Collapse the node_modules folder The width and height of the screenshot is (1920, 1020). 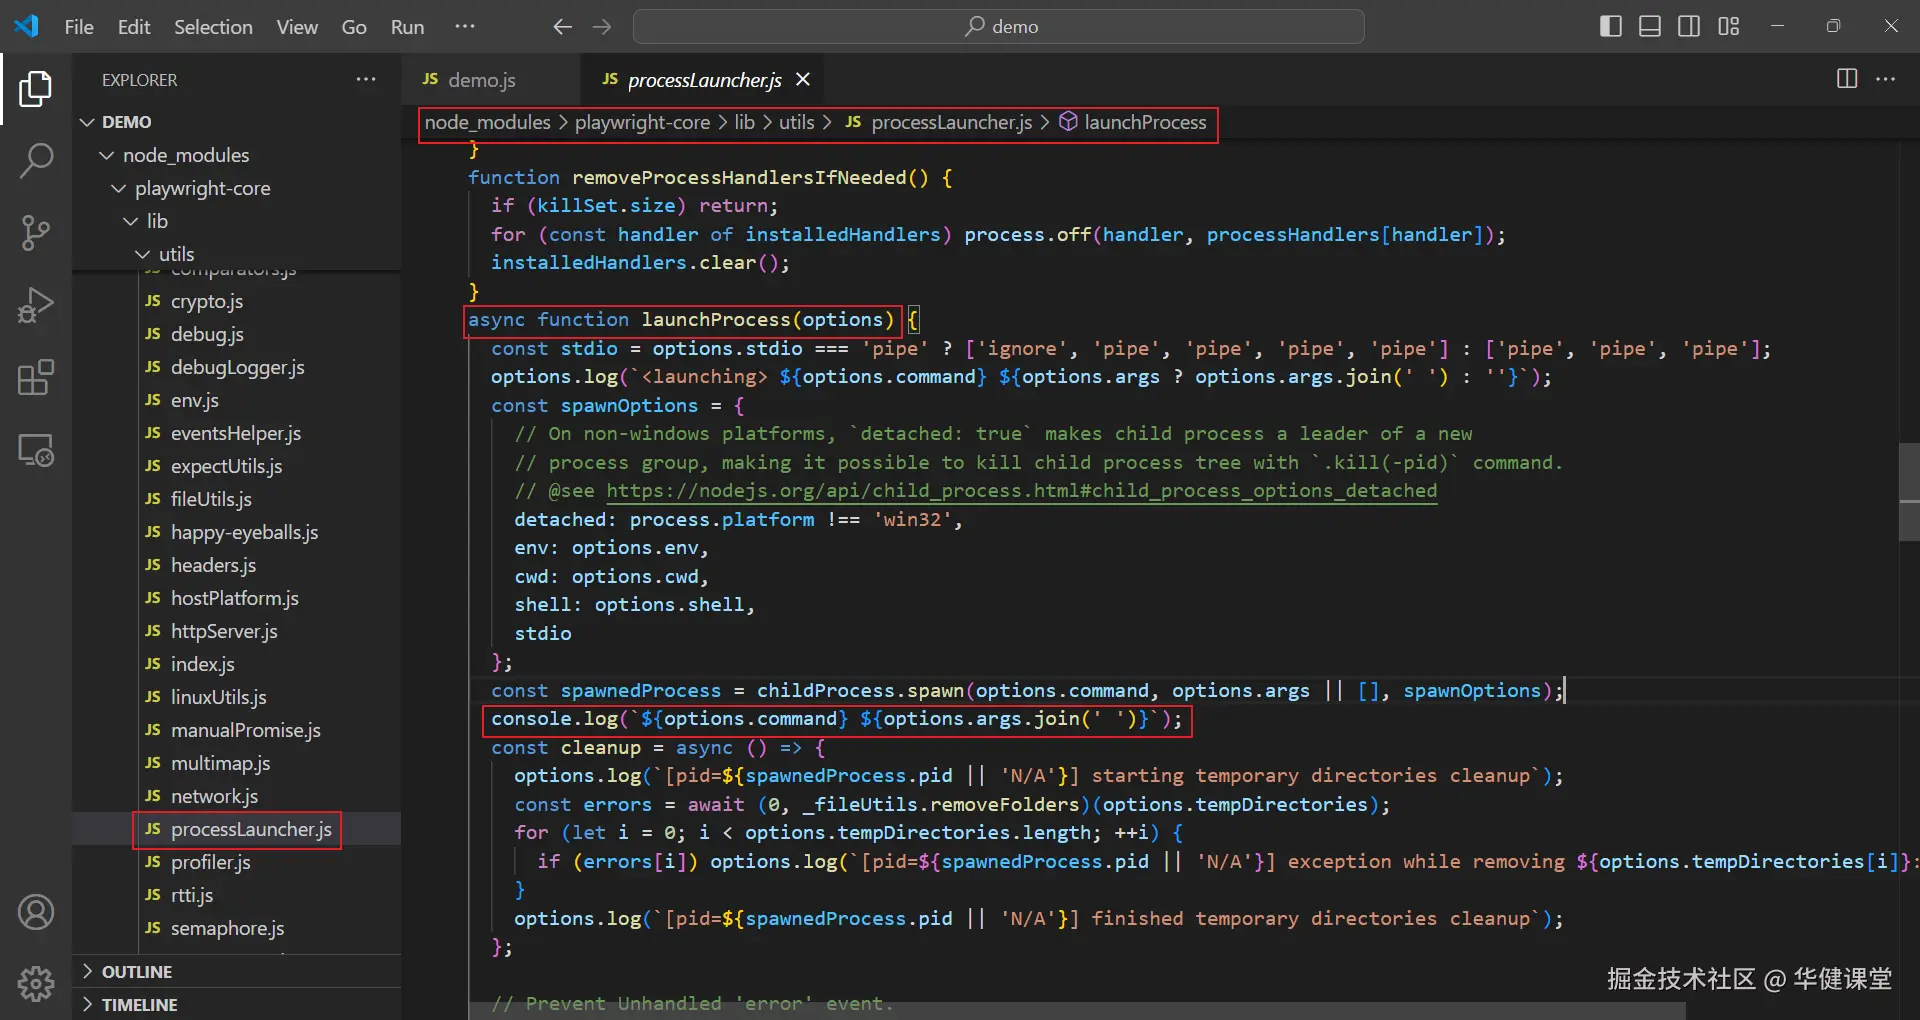(185, 155)
